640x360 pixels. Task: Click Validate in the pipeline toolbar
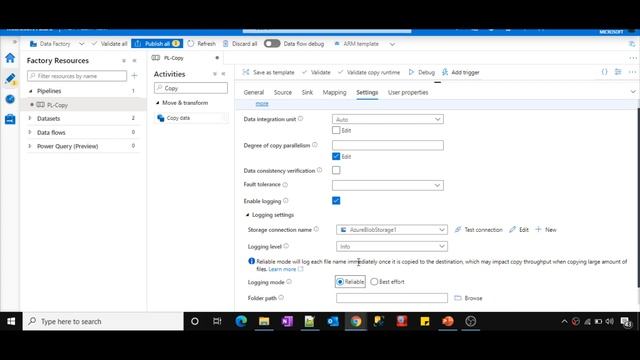[316, 72]
